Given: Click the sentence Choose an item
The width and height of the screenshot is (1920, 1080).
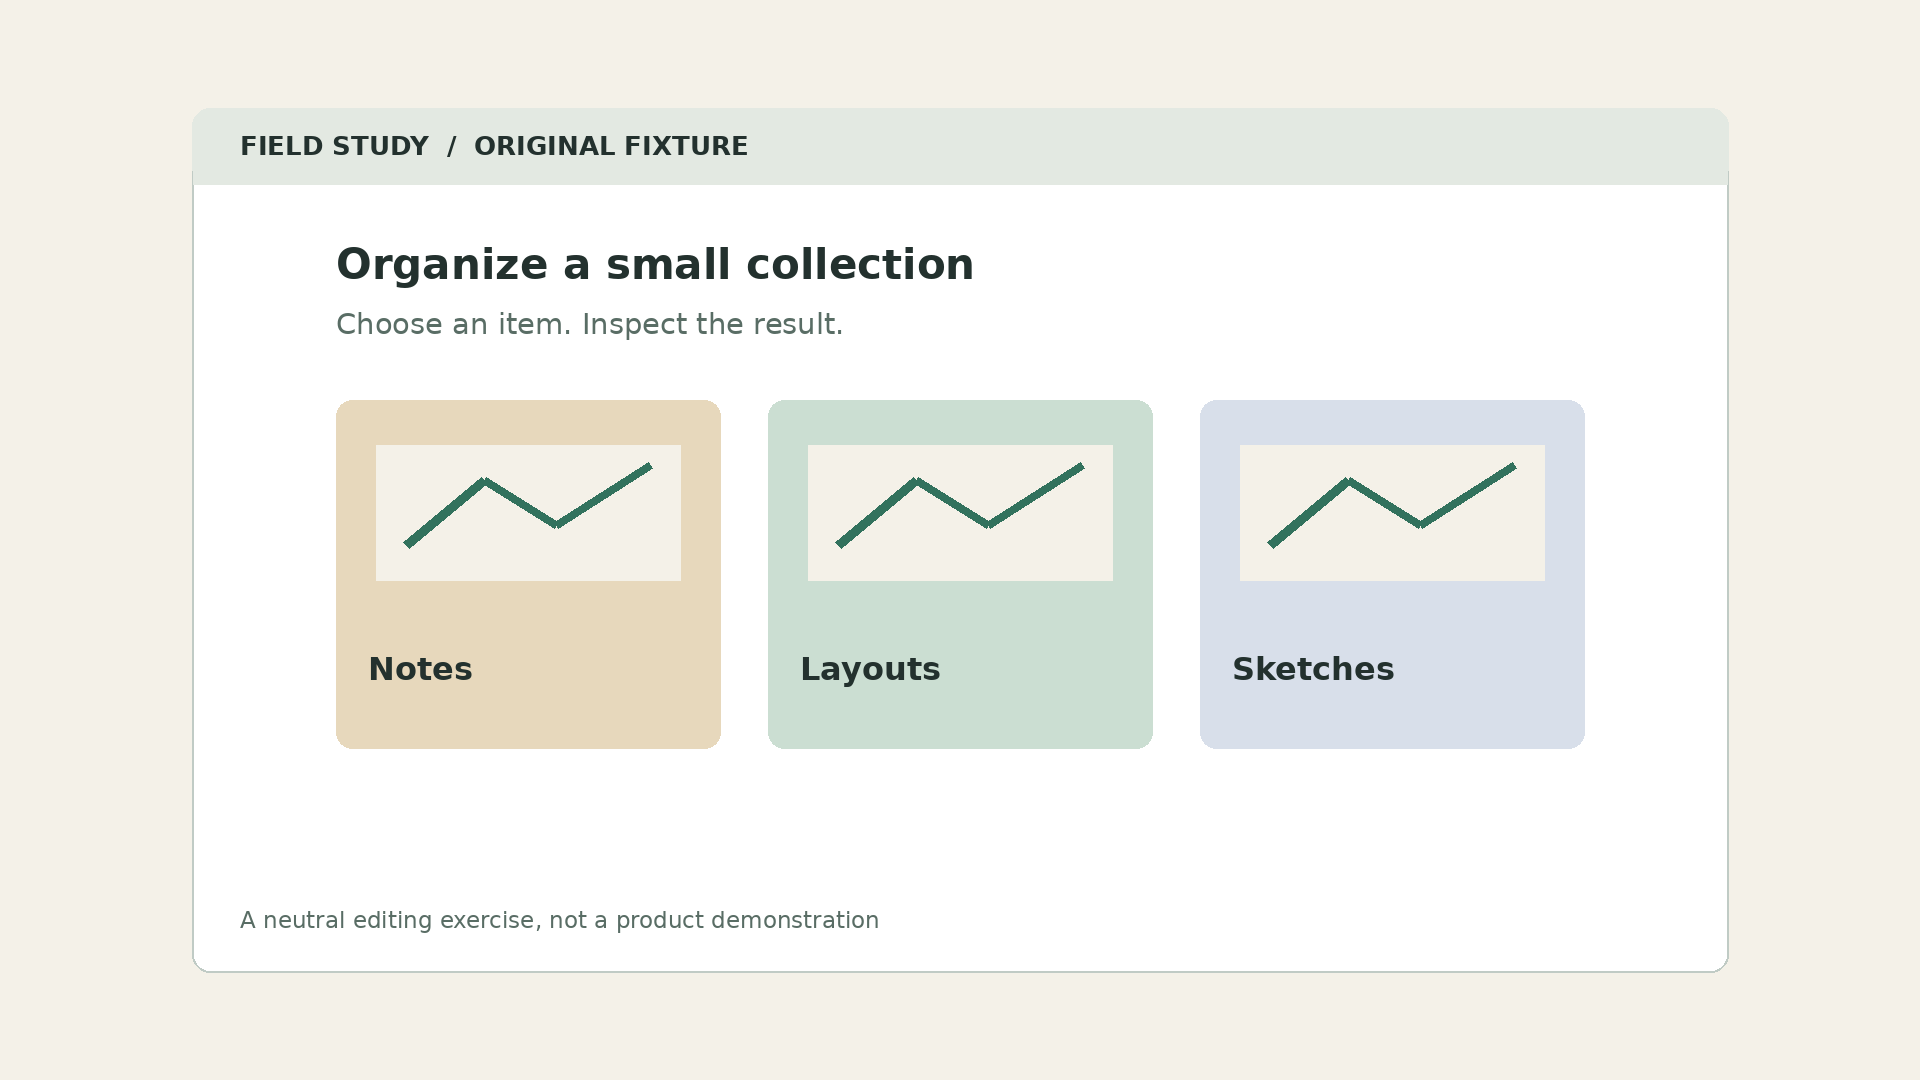Looking at the screenshot, I should point(454,324).
